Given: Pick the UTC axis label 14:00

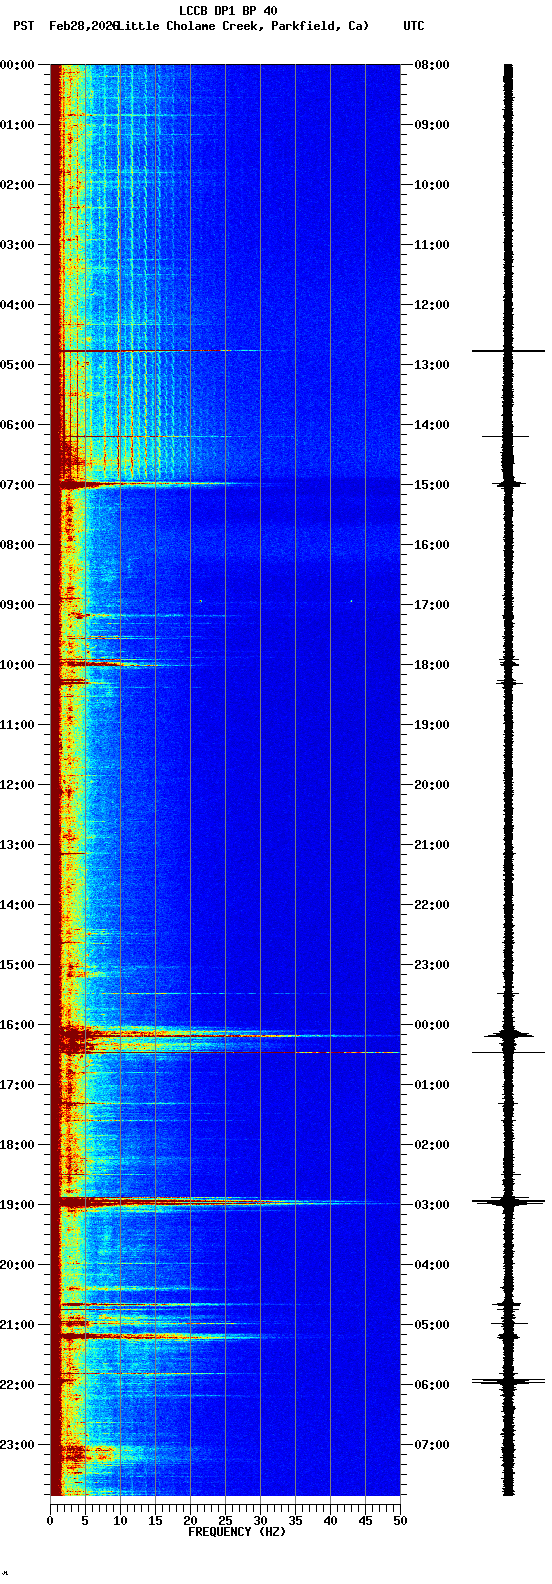Looking at the screenshot, I should [432, 425].
